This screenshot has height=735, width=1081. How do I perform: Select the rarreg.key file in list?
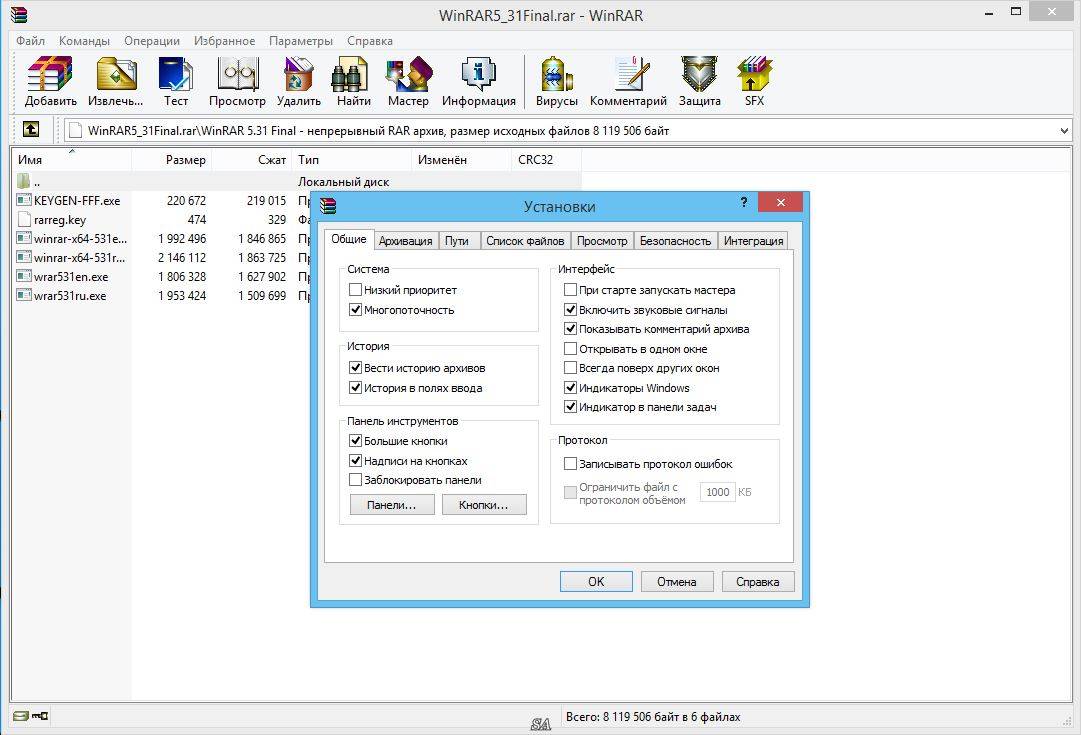[x=60, y=220]
